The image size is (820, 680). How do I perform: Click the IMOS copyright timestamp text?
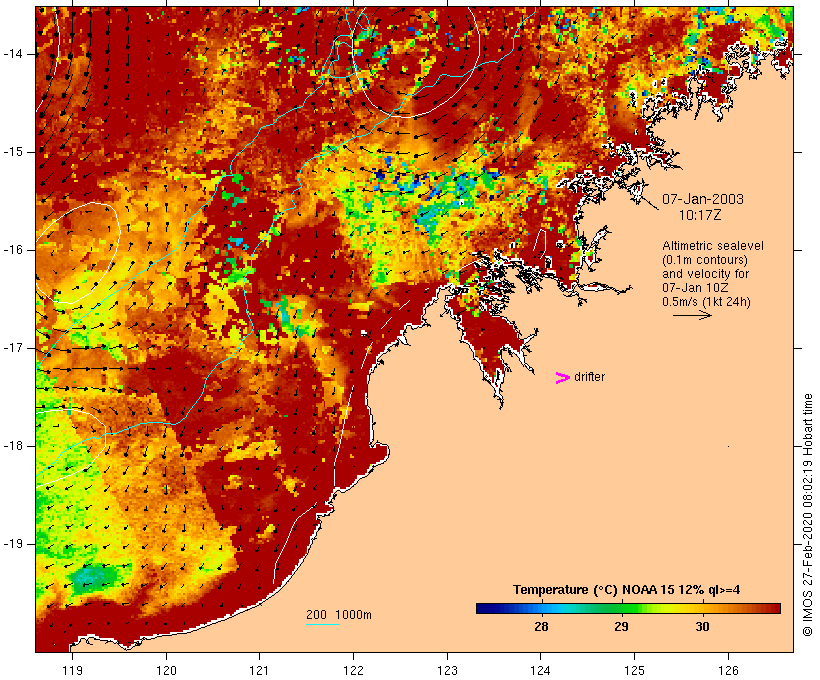pos(807,515)
